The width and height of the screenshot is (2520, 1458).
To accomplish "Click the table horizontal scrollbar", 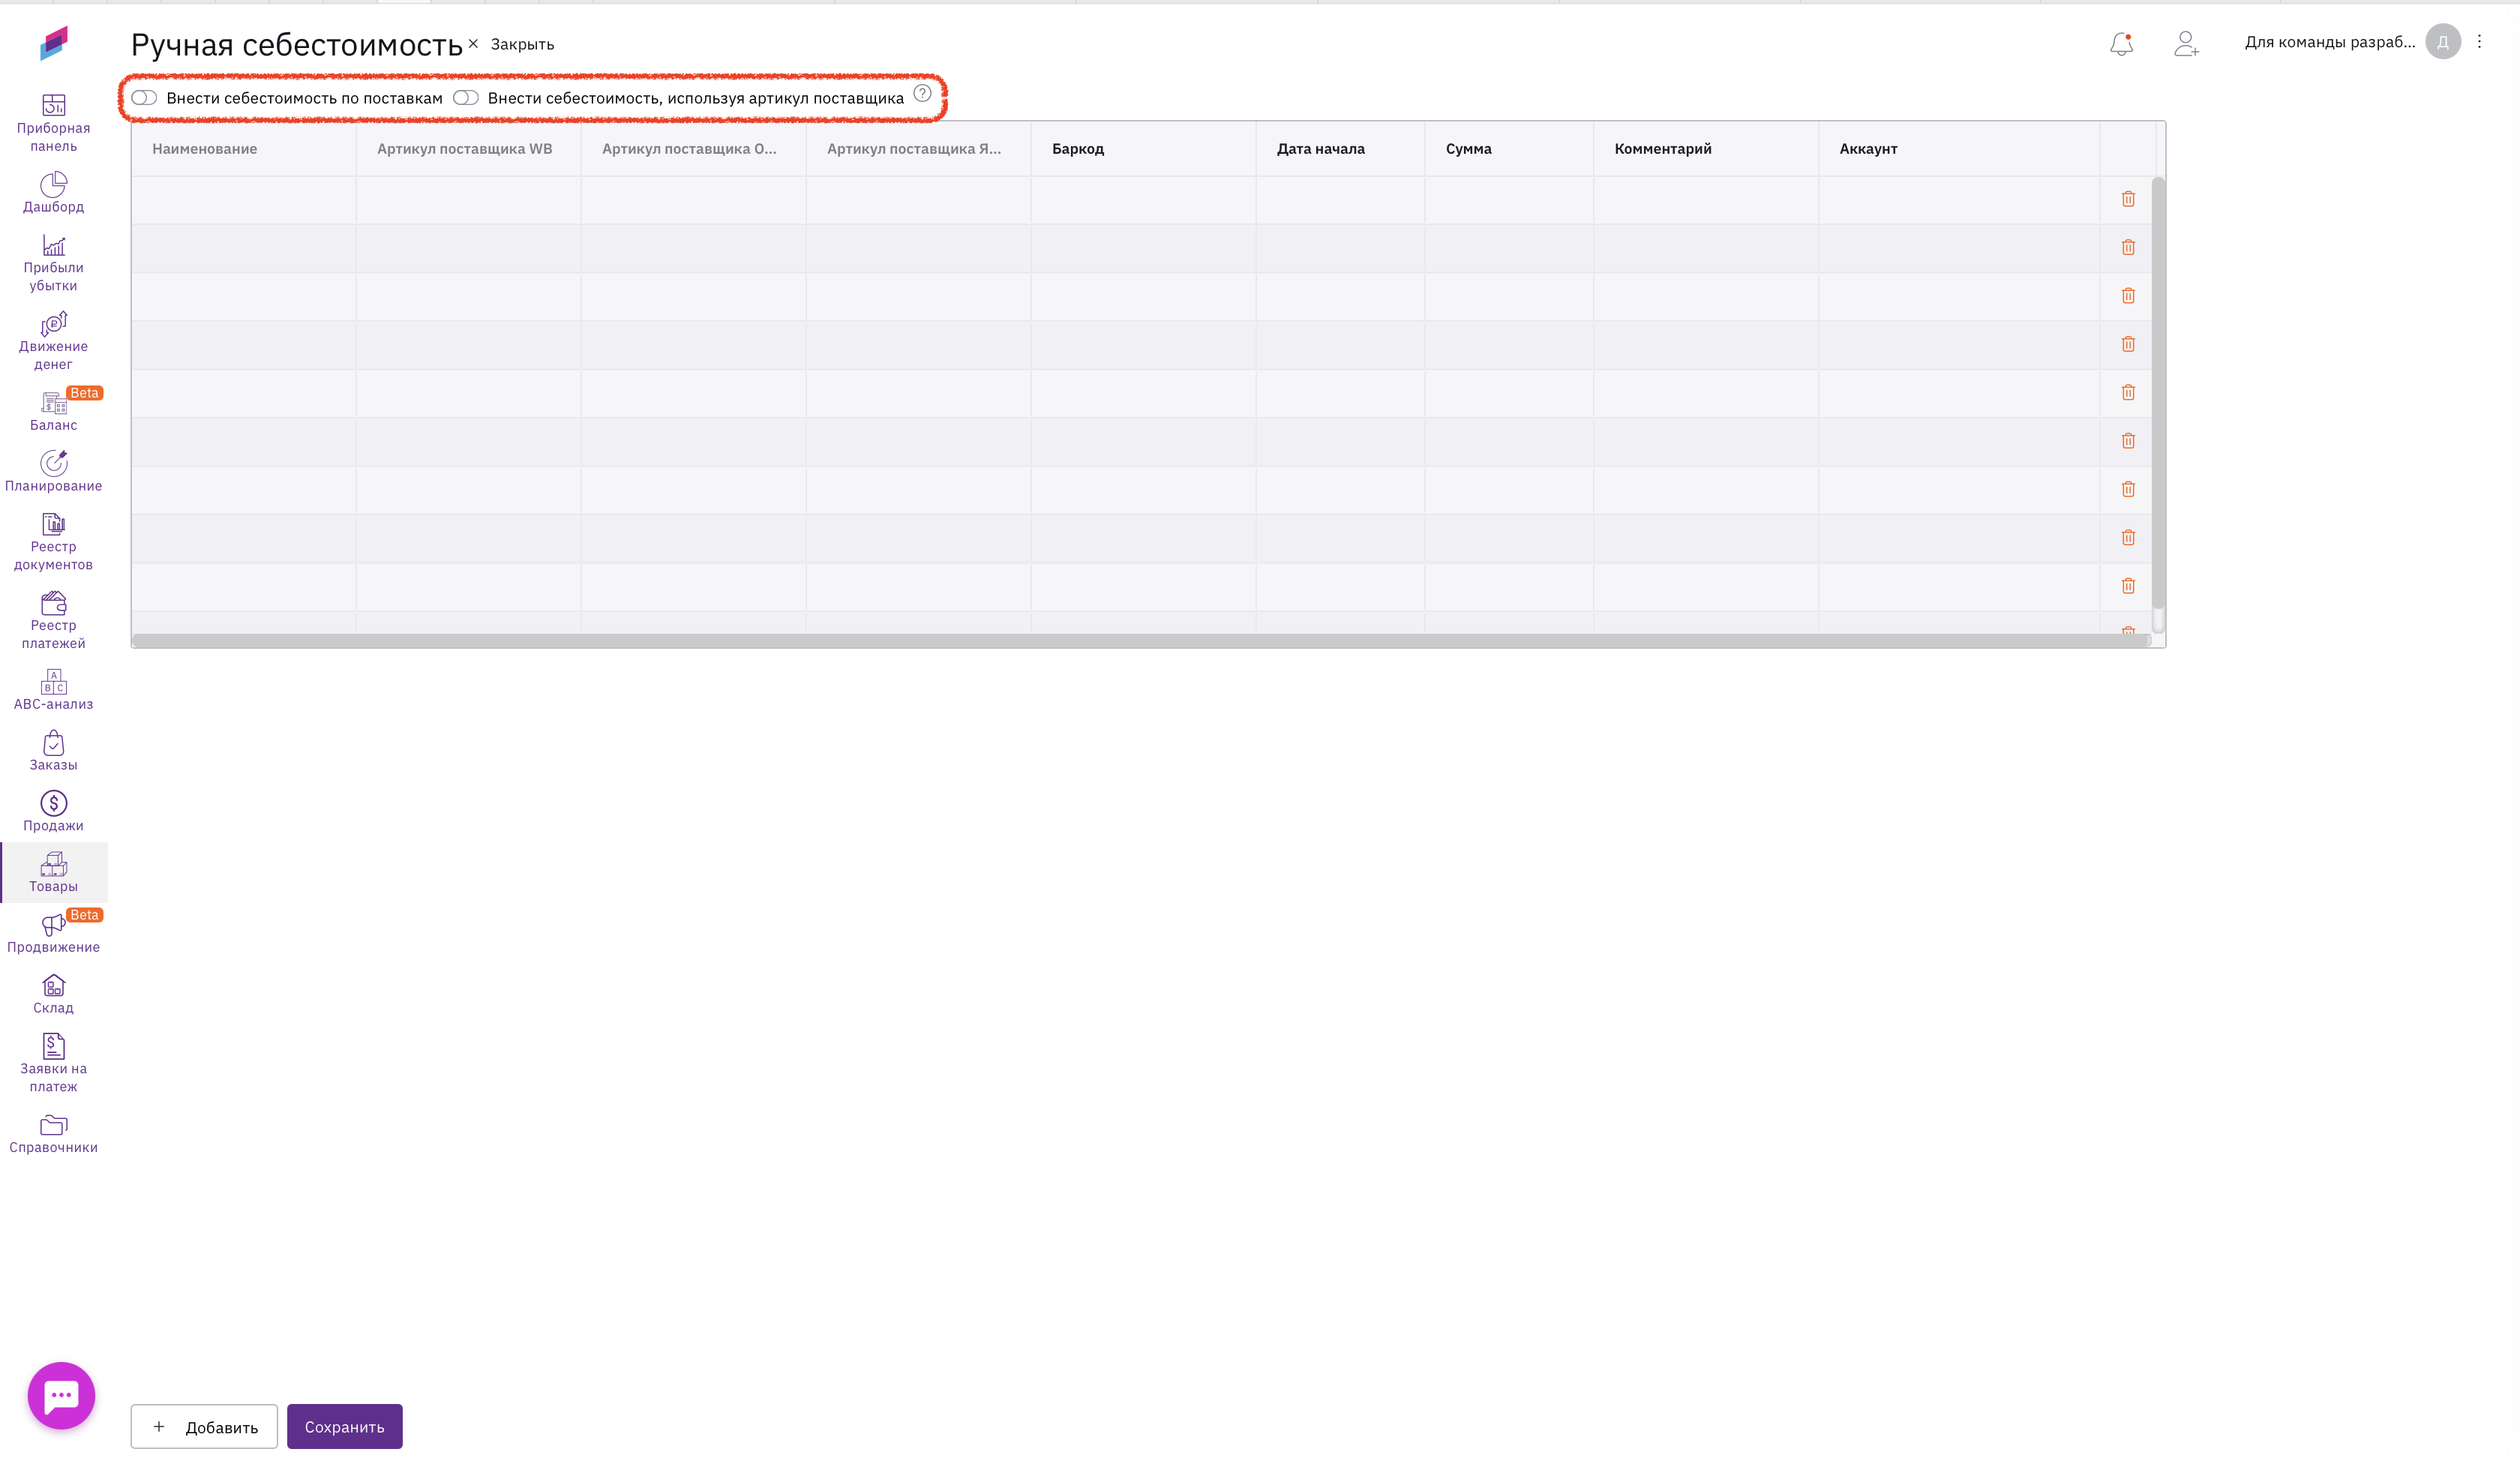I will 1140,640.
